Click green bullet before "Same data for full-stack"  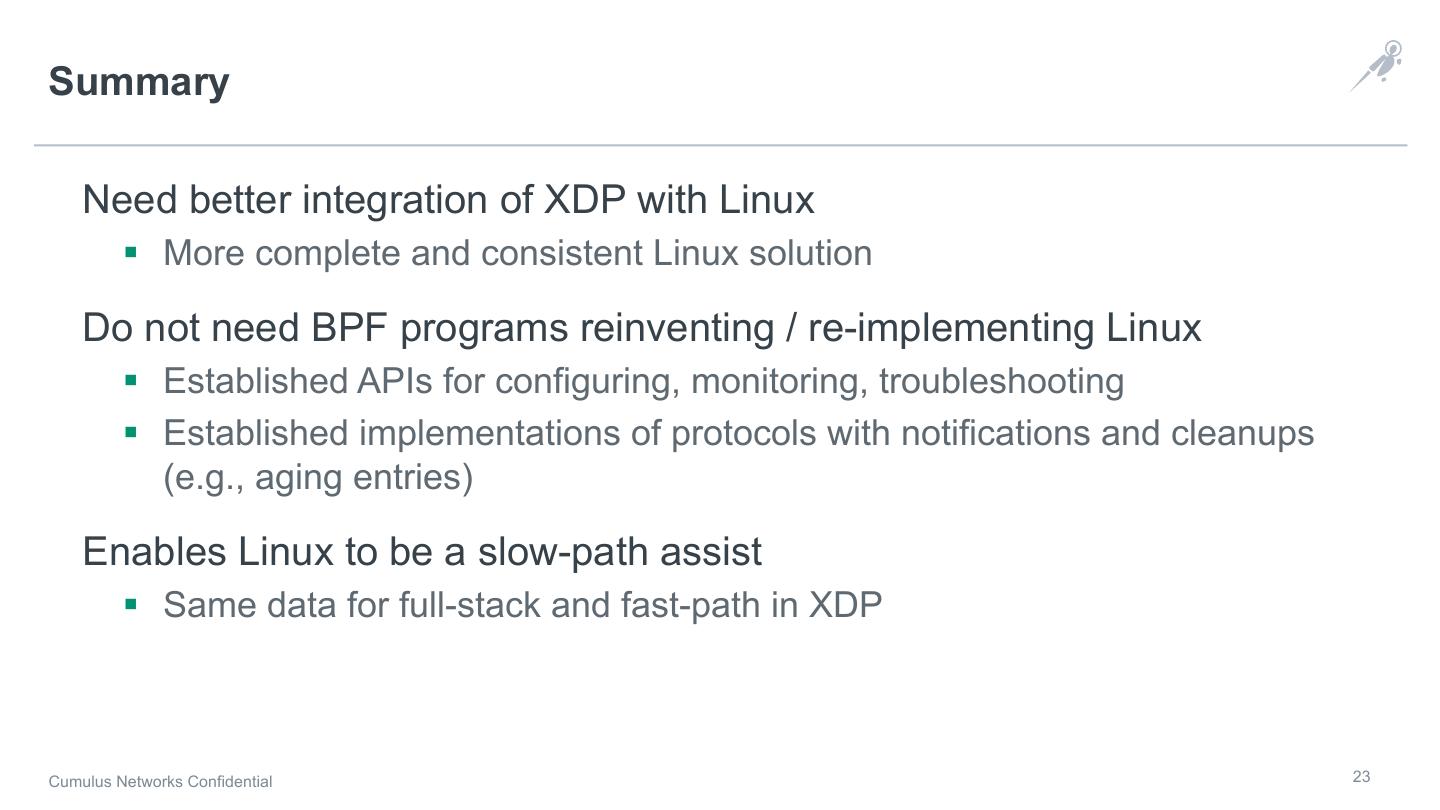point(130,604)
